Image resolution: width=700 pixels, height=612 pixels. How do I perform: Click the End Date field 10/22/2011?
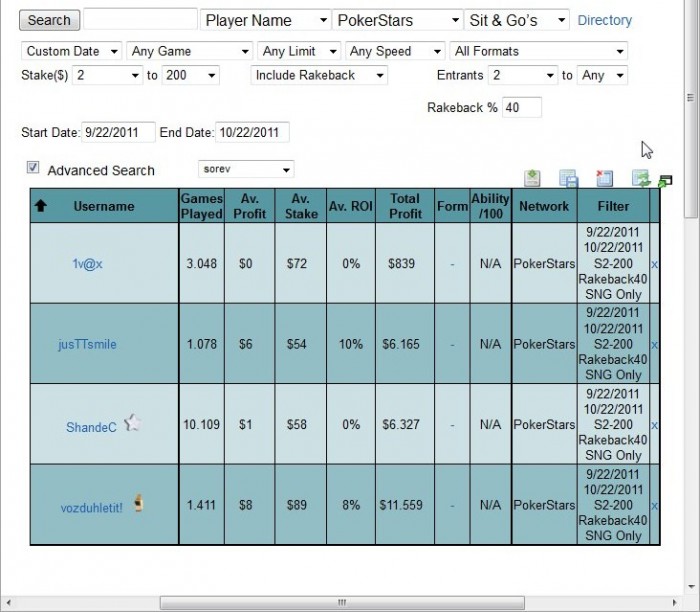[252, 132]
